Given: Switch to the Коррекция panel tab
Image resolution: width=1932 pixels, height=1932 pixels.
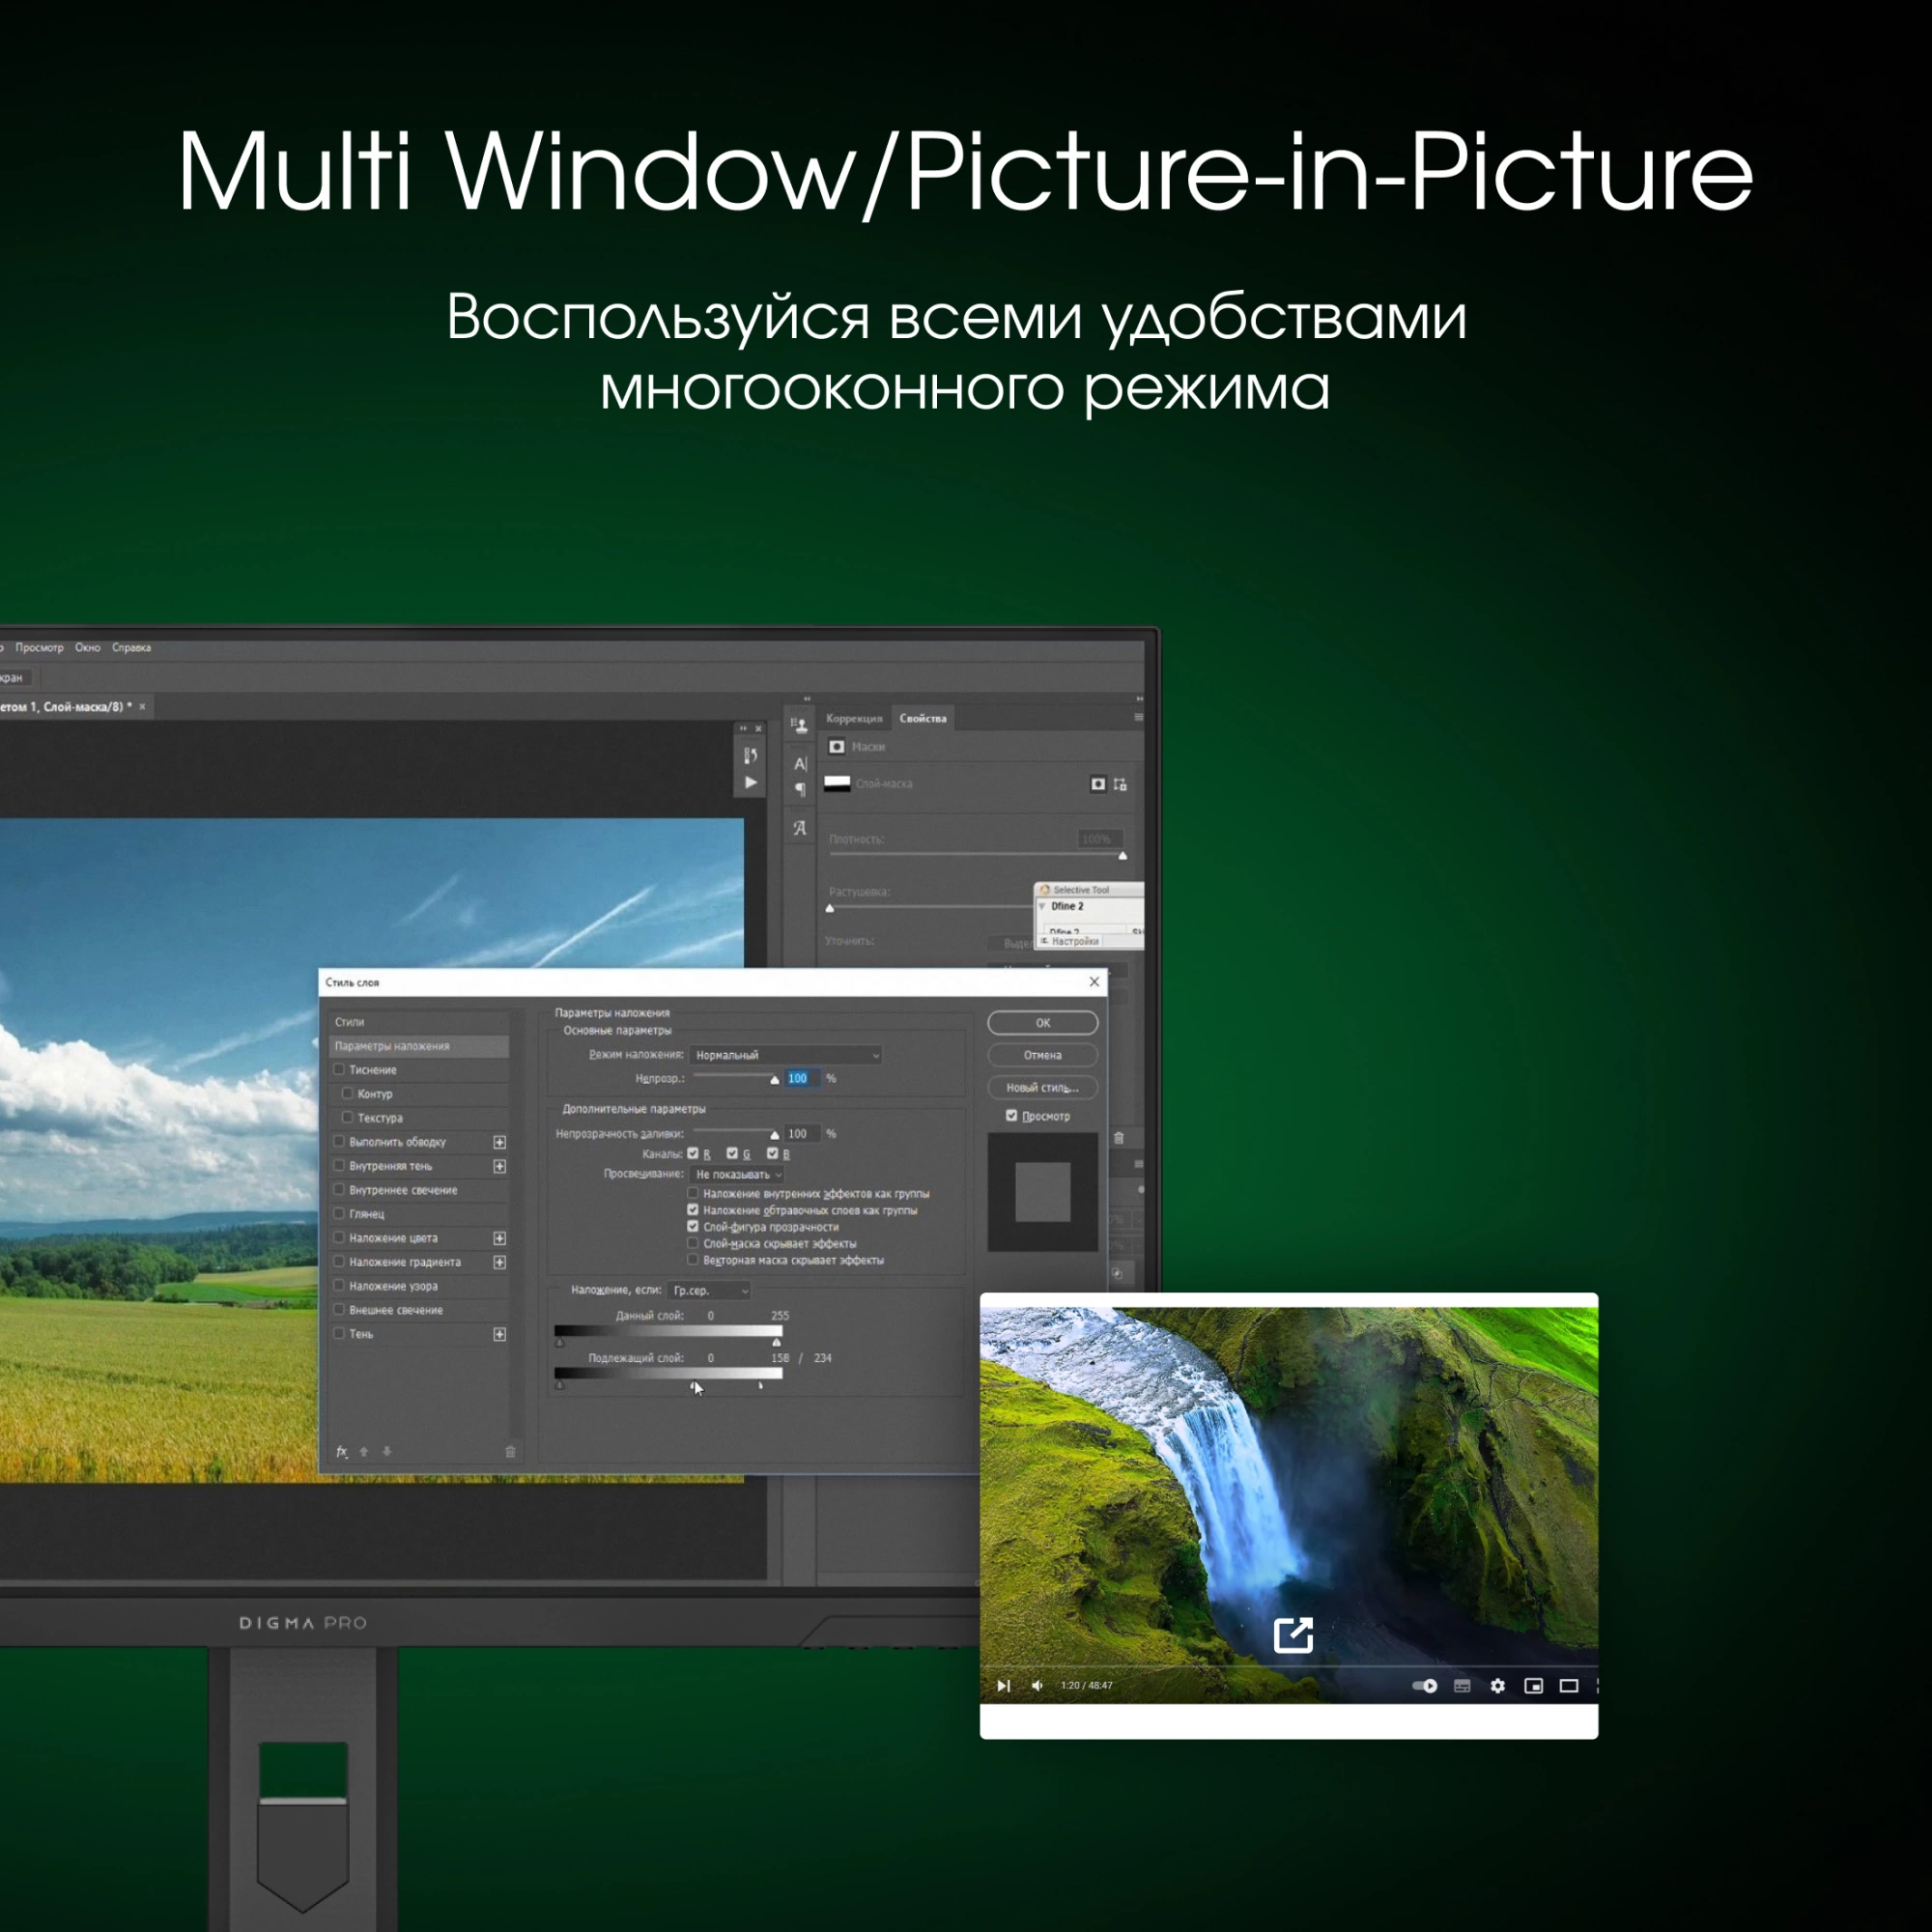Looking at the screenshot, I should (x=853, y=718).
